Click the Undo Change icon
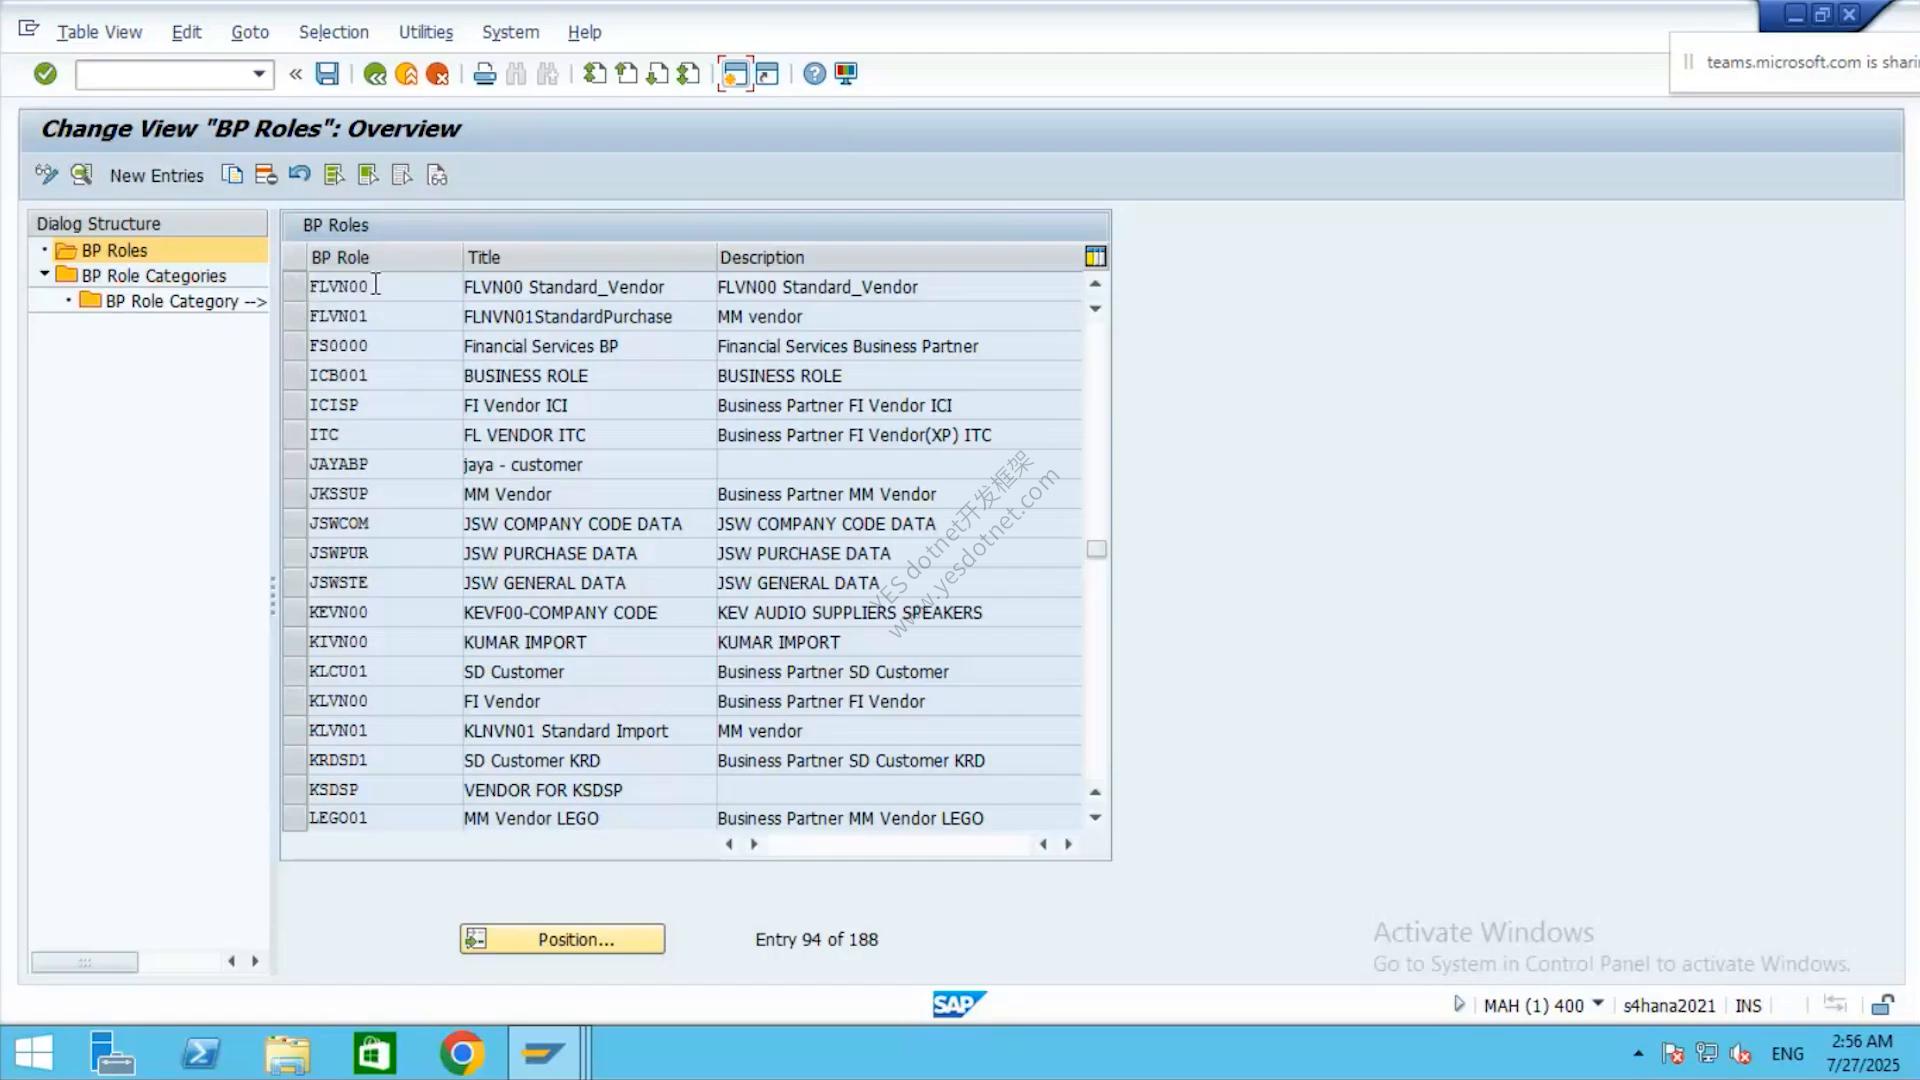The width and height of the screenshot is (1920, 1080). pos(299,175)
